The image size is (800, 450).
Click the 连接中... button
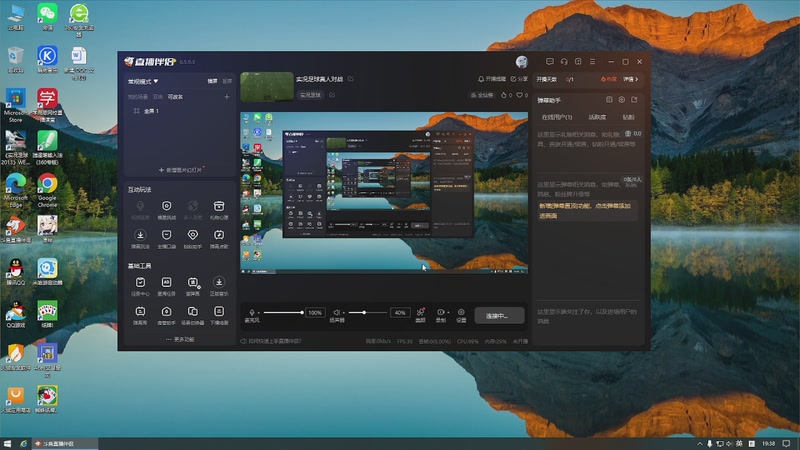coord(499,315)
